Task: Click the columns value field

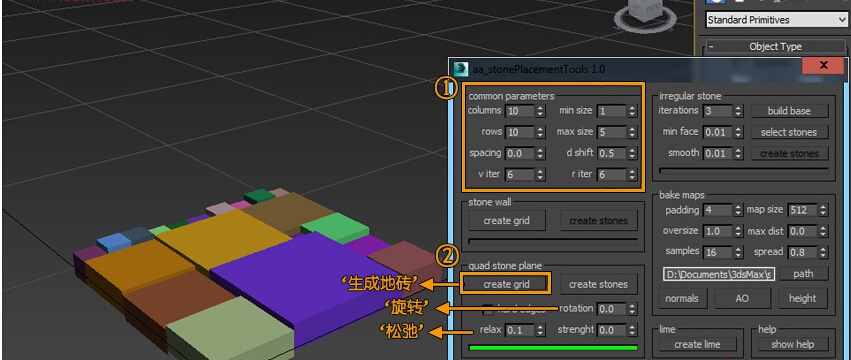Action: click(x=519, y=111)
